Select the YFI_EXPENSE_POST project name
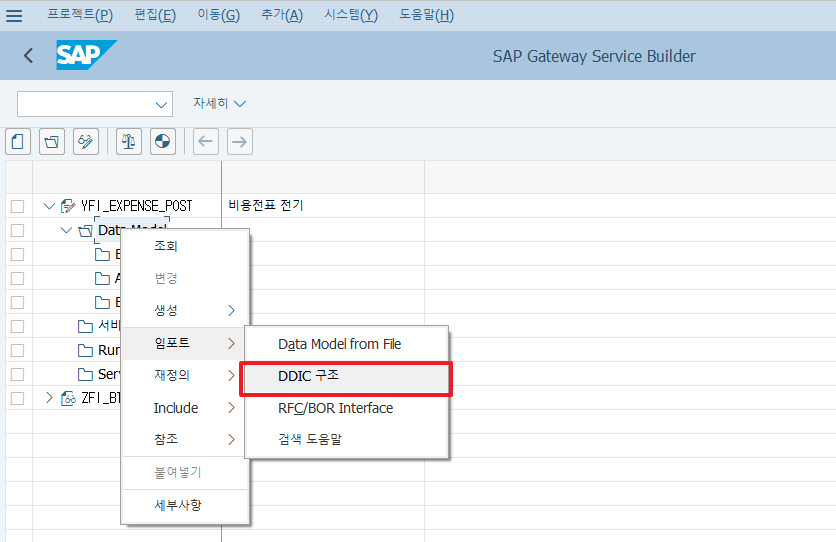Screen dimensions: 836x542 [136, 206]
